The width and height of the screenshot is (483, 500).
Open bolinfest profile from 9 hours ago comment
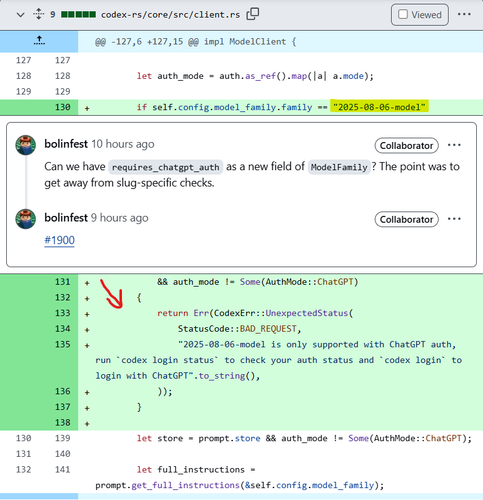click(66, 218)
